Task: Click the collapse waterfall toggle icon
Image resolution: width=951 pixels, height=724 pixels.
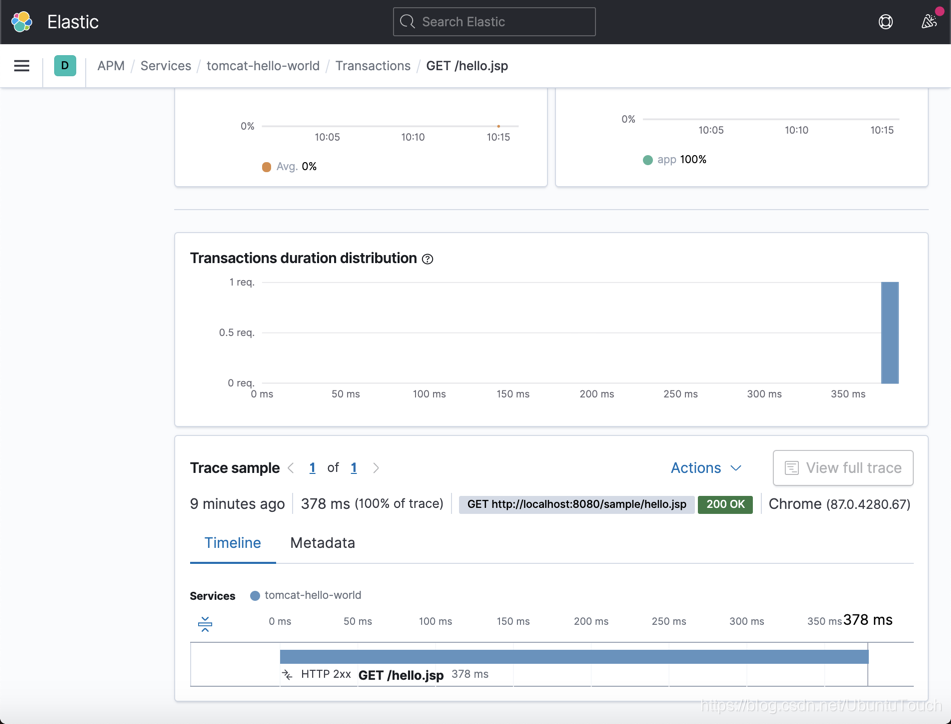Action: click(x=205, y=624)
